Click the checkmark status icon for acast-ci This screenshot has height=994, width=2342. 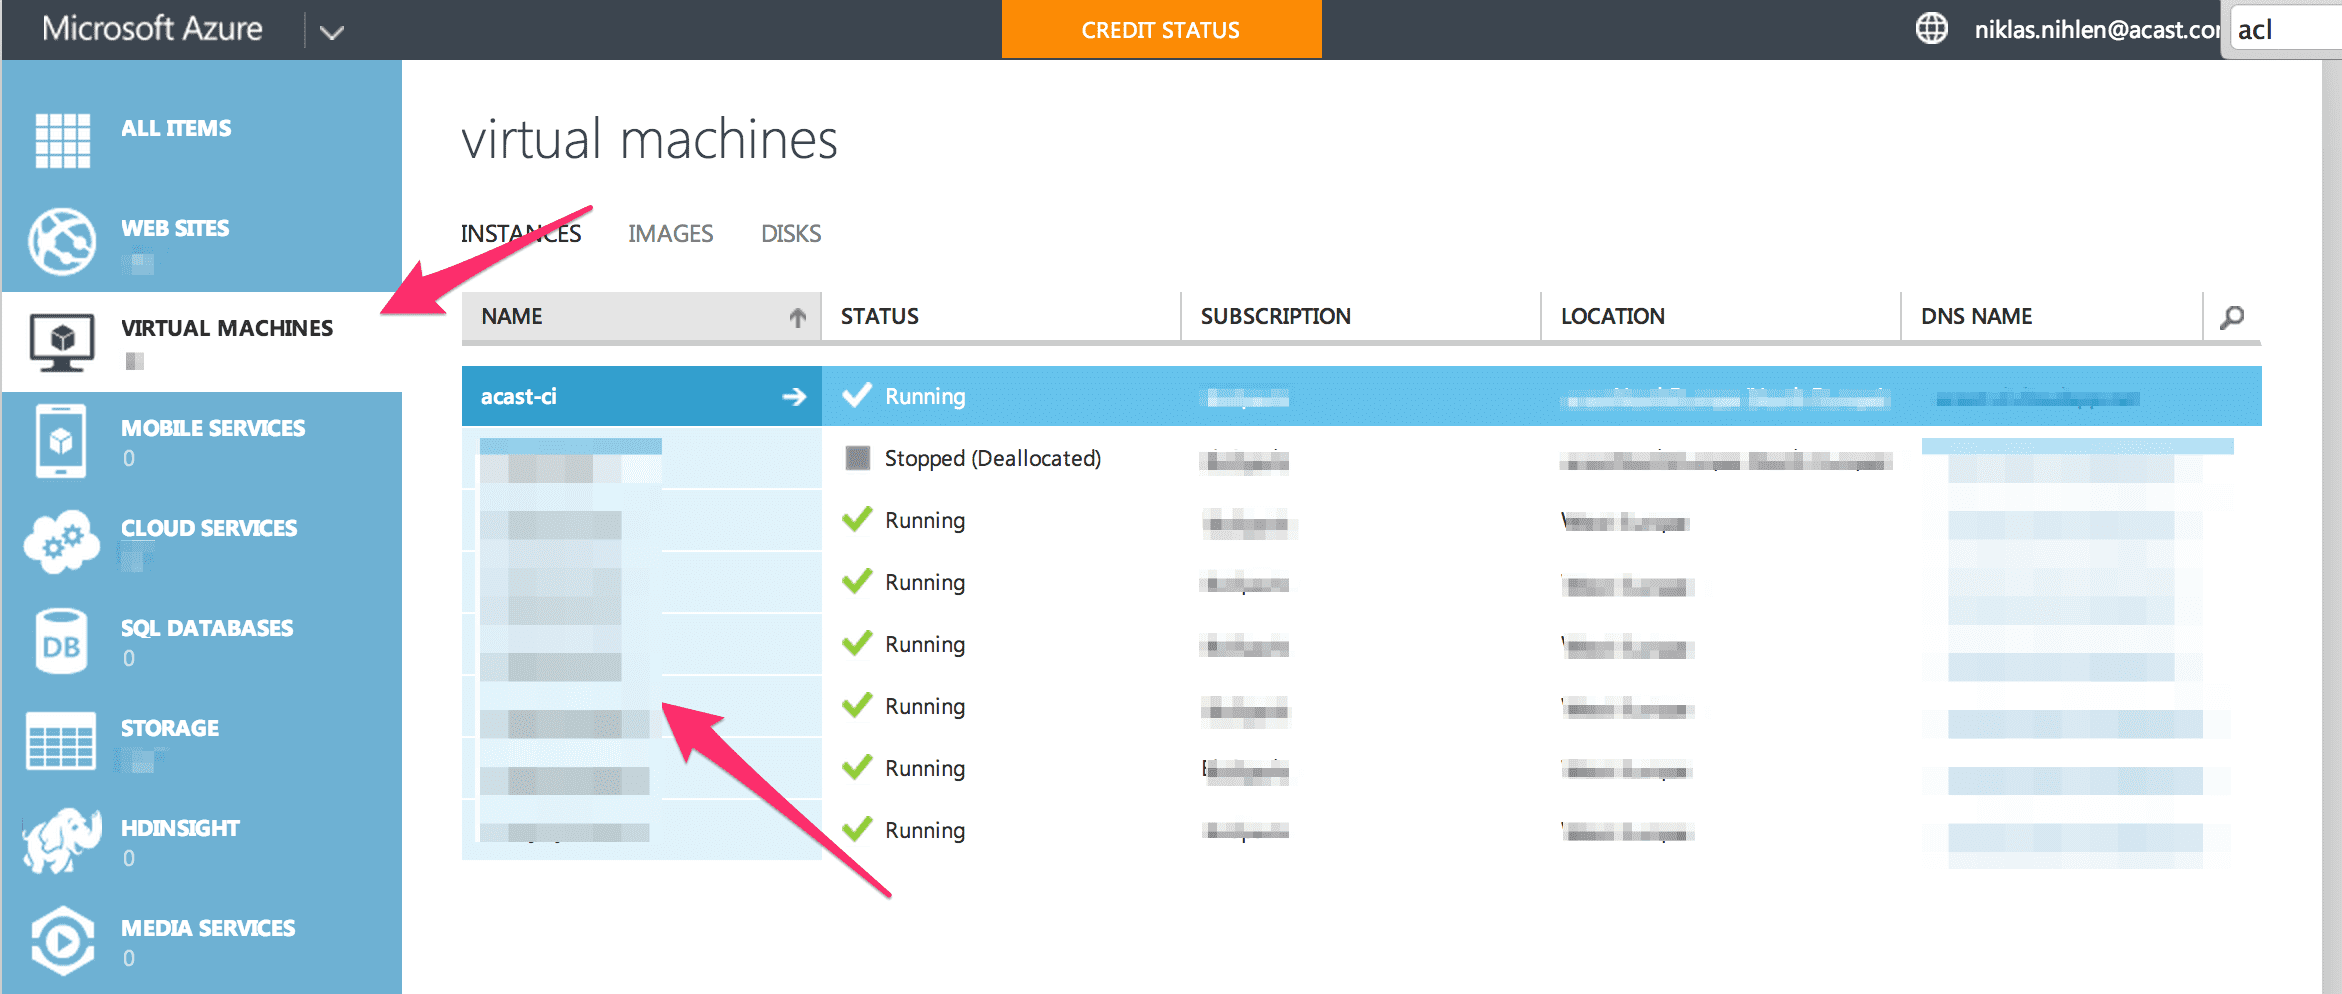[857, 396]
